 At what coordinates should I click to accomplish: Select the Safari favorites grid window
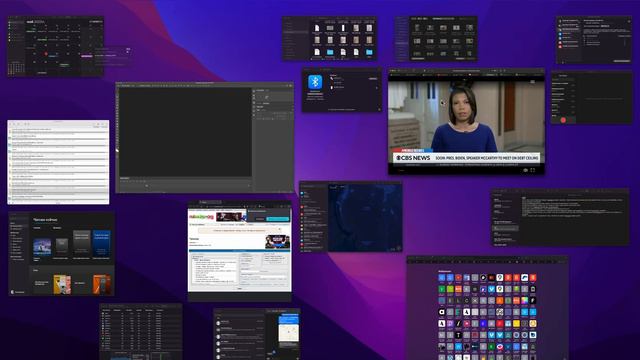tap(487, 308)
